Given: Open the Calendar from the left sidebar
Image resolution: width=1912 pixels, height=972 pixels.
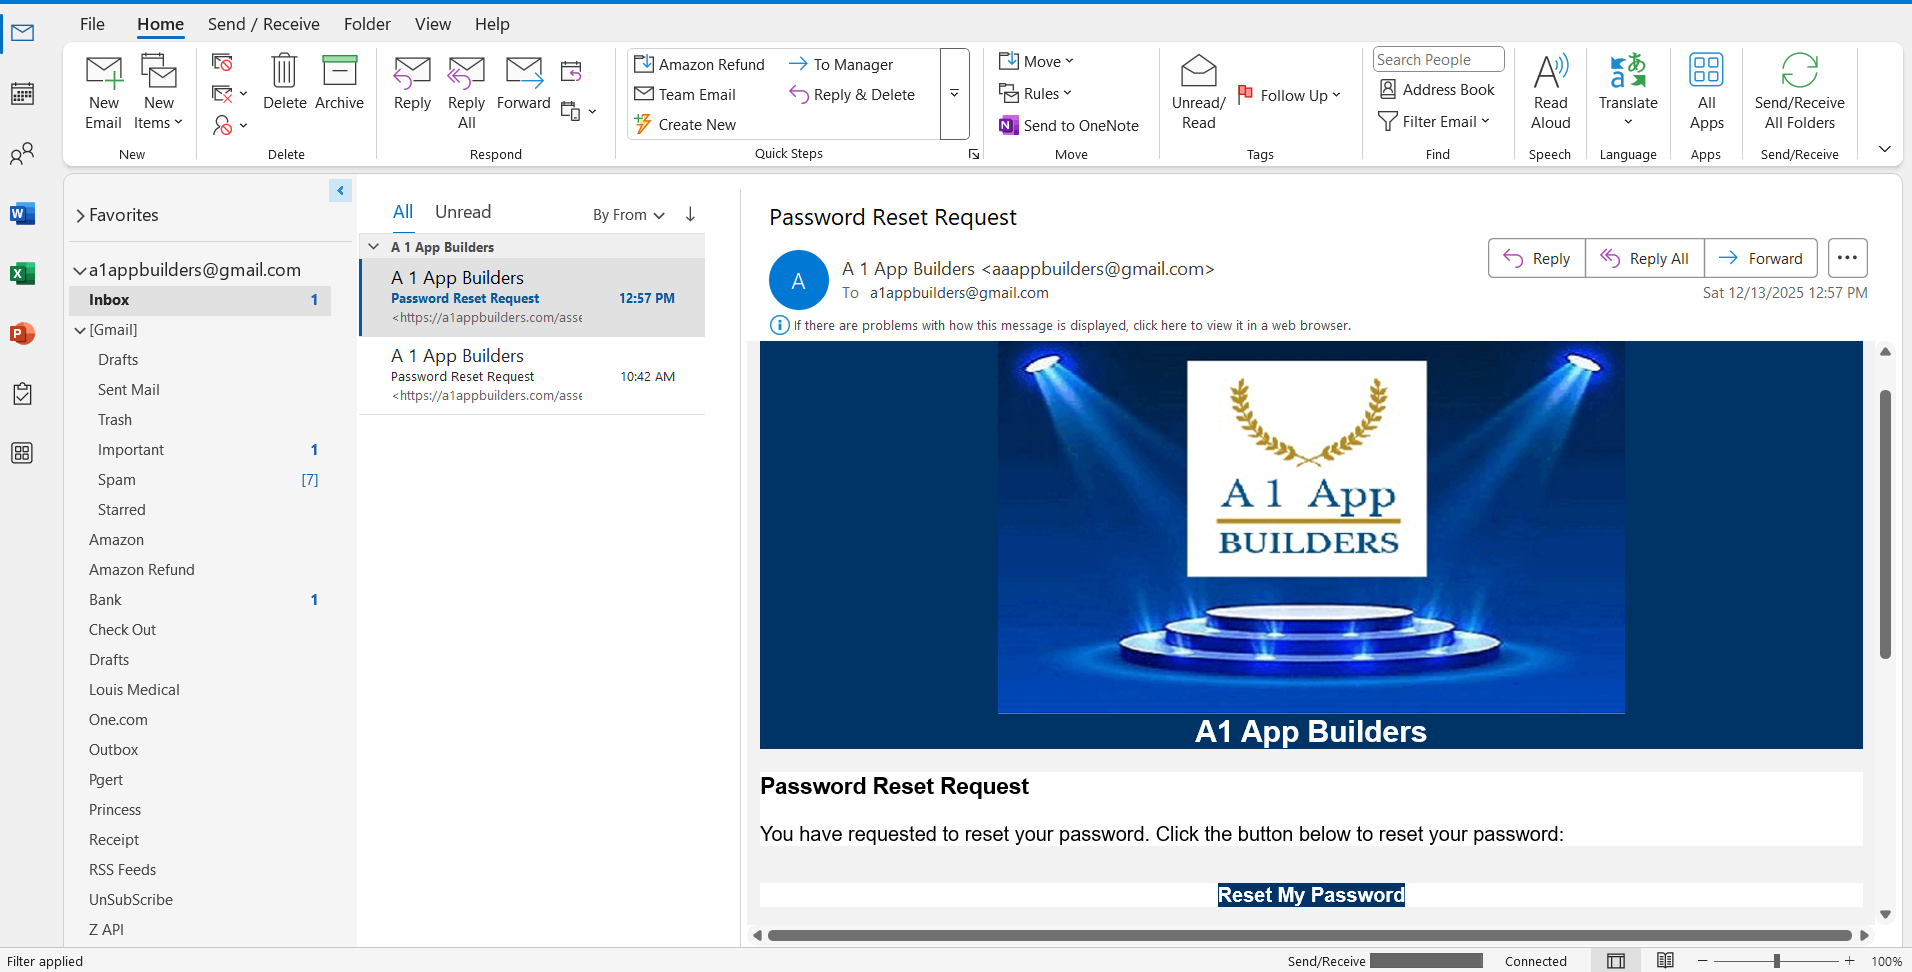Looking at the screenshot, I should (x=21, y=93).
